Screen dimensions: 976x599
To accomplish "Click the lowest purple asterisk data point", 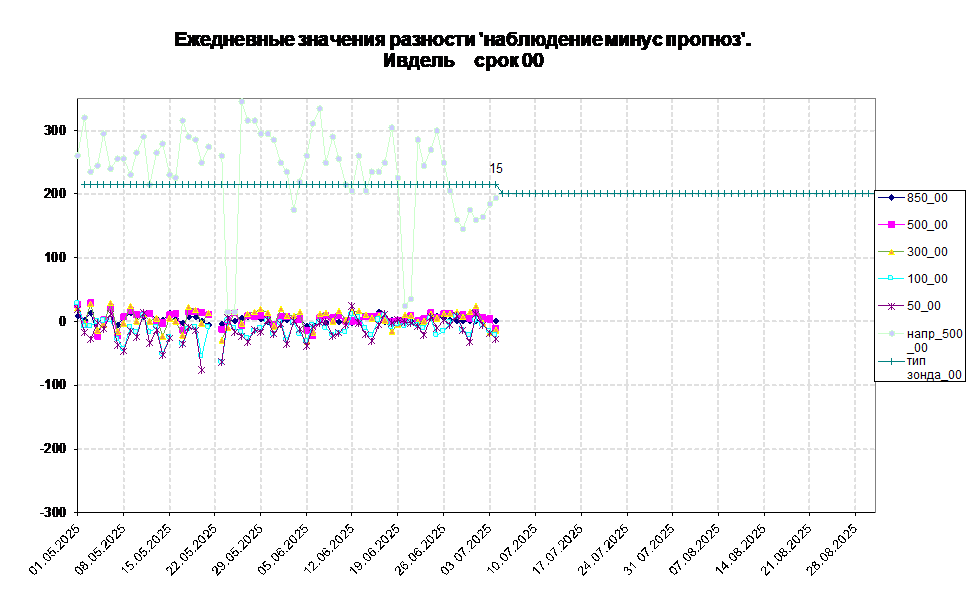I will [x=201, y=370].
